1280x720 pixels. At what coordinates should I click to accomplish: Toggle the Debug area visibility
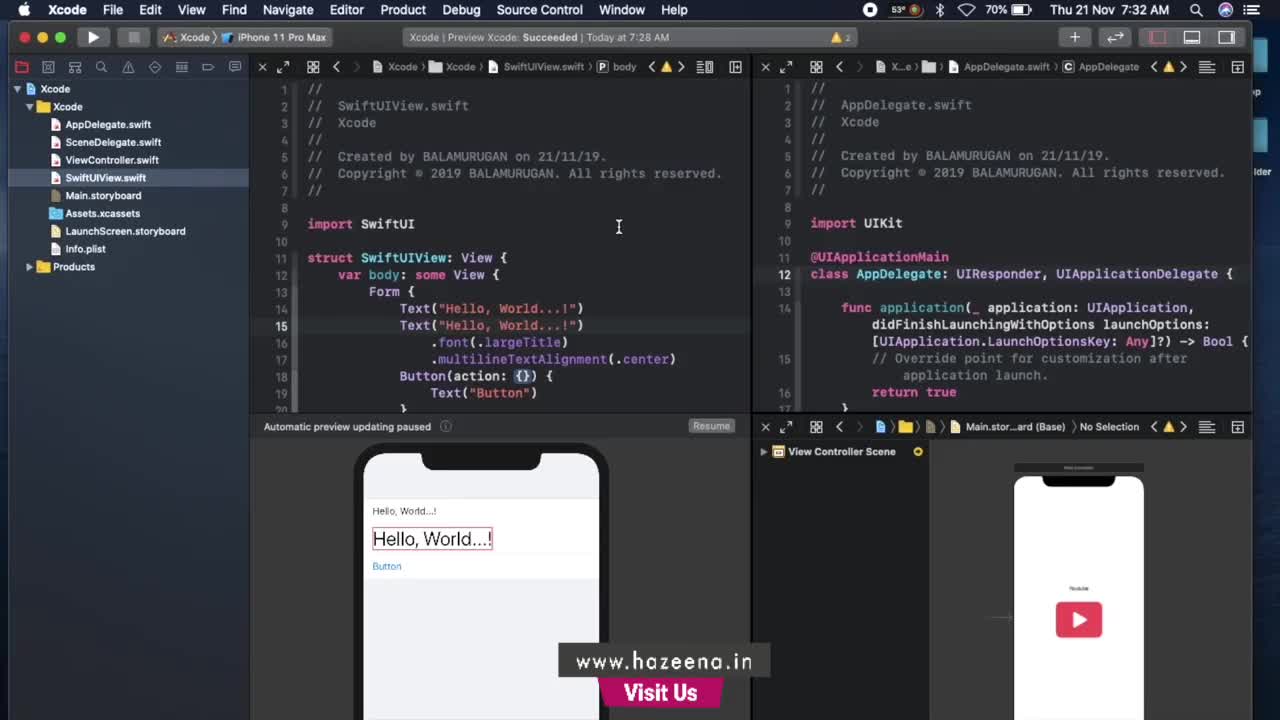point(1192,37)
